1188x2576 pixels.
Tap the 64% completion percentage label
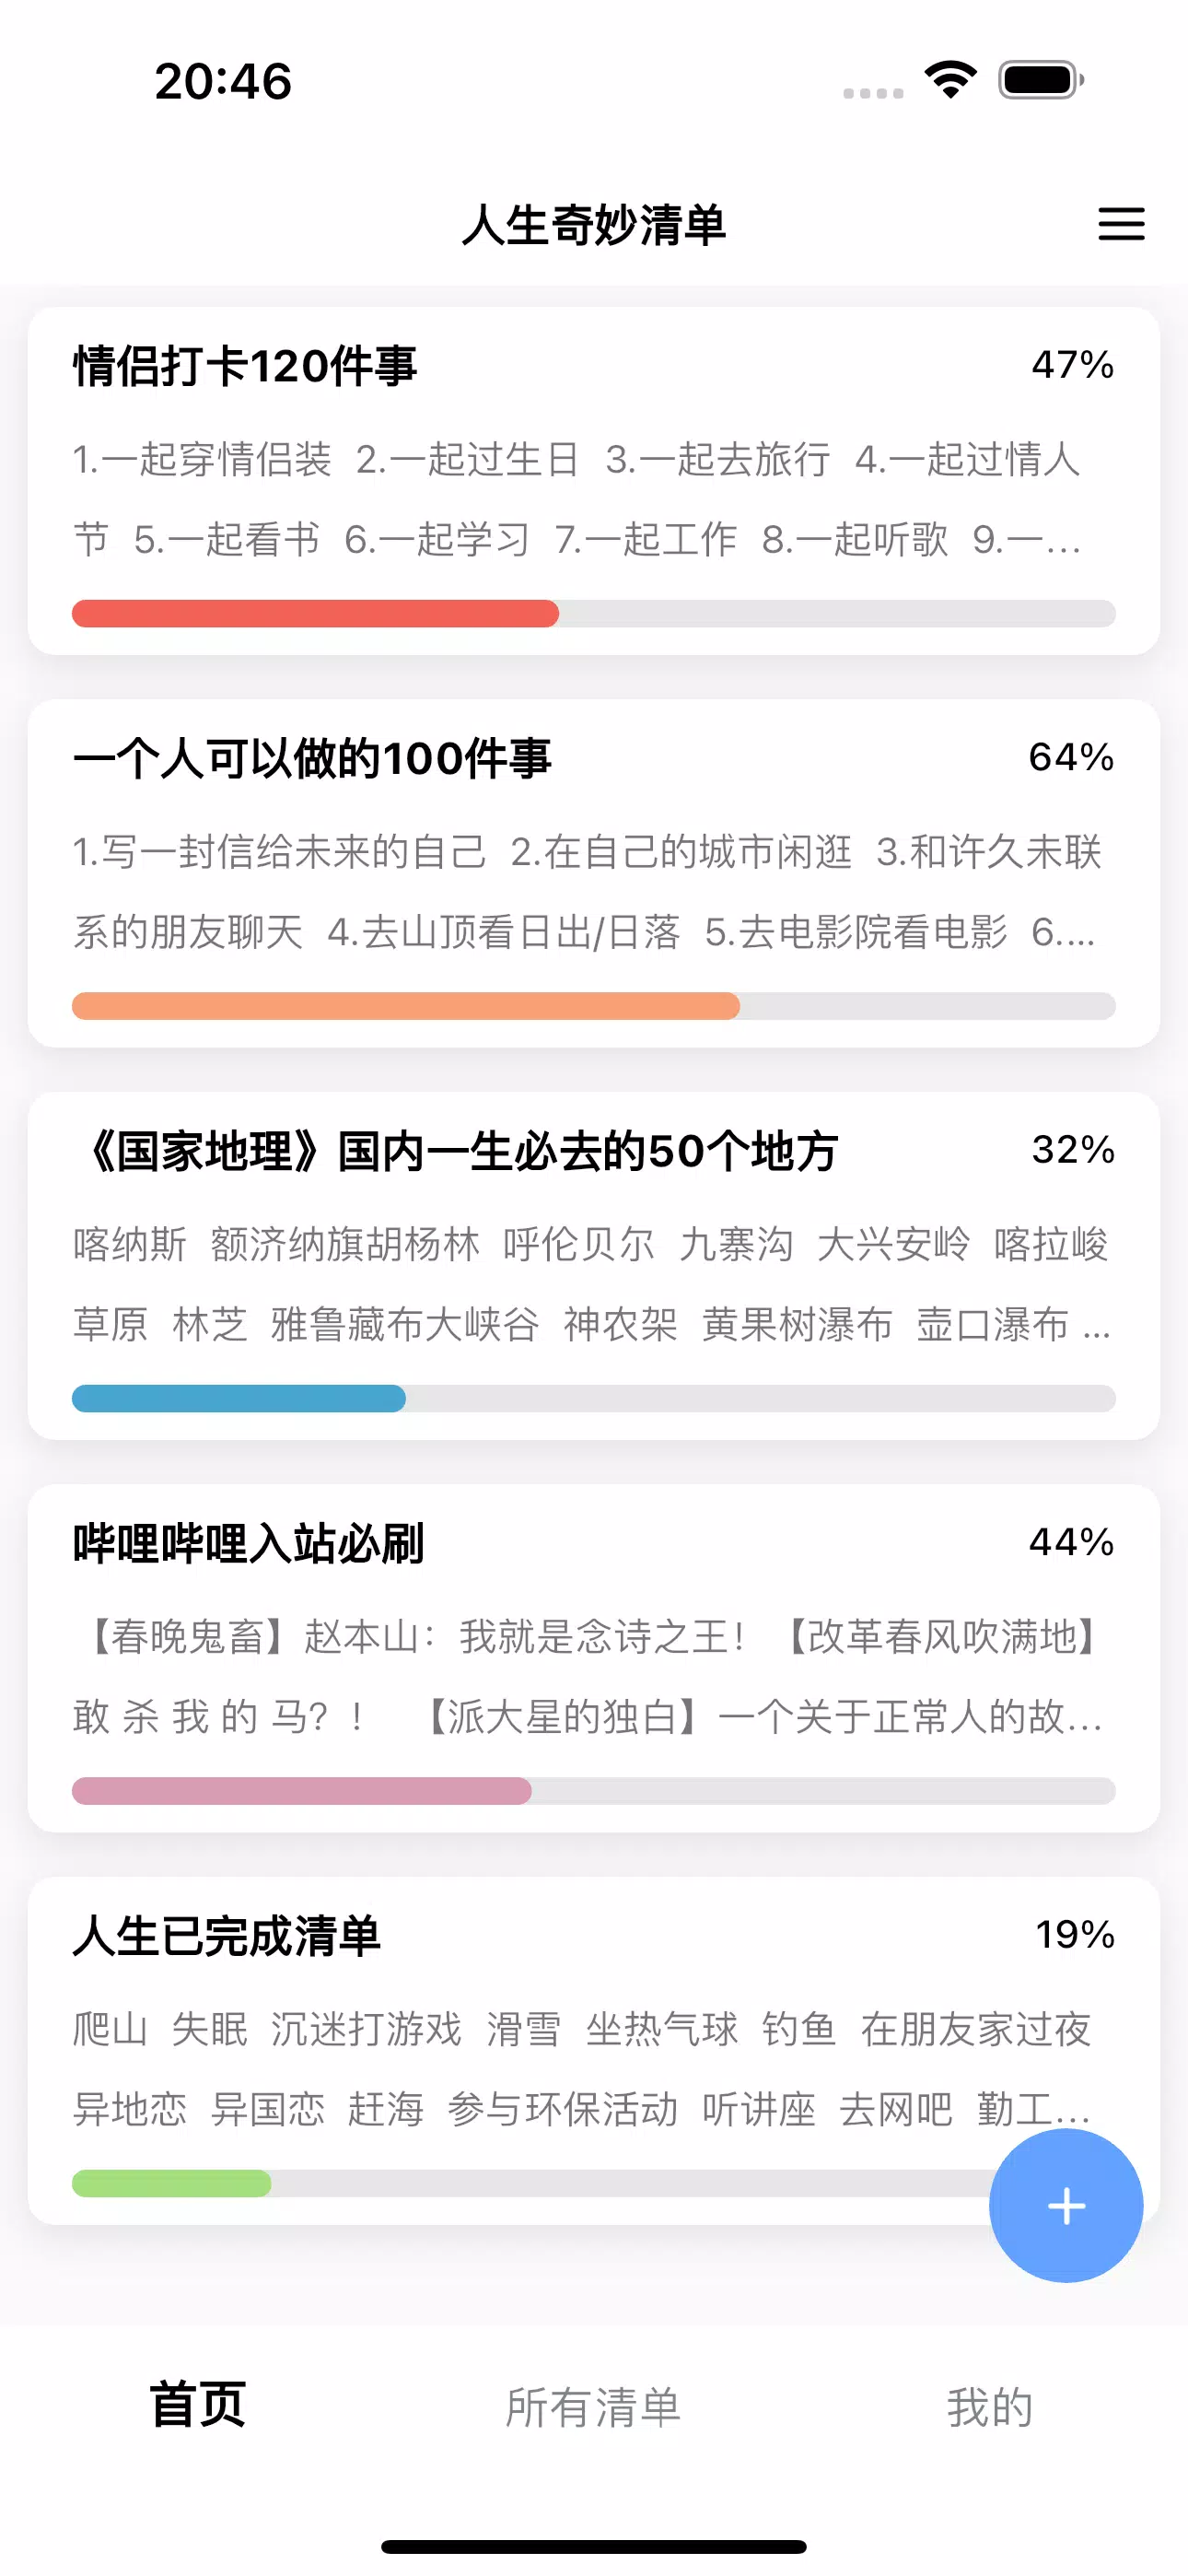1071,758
